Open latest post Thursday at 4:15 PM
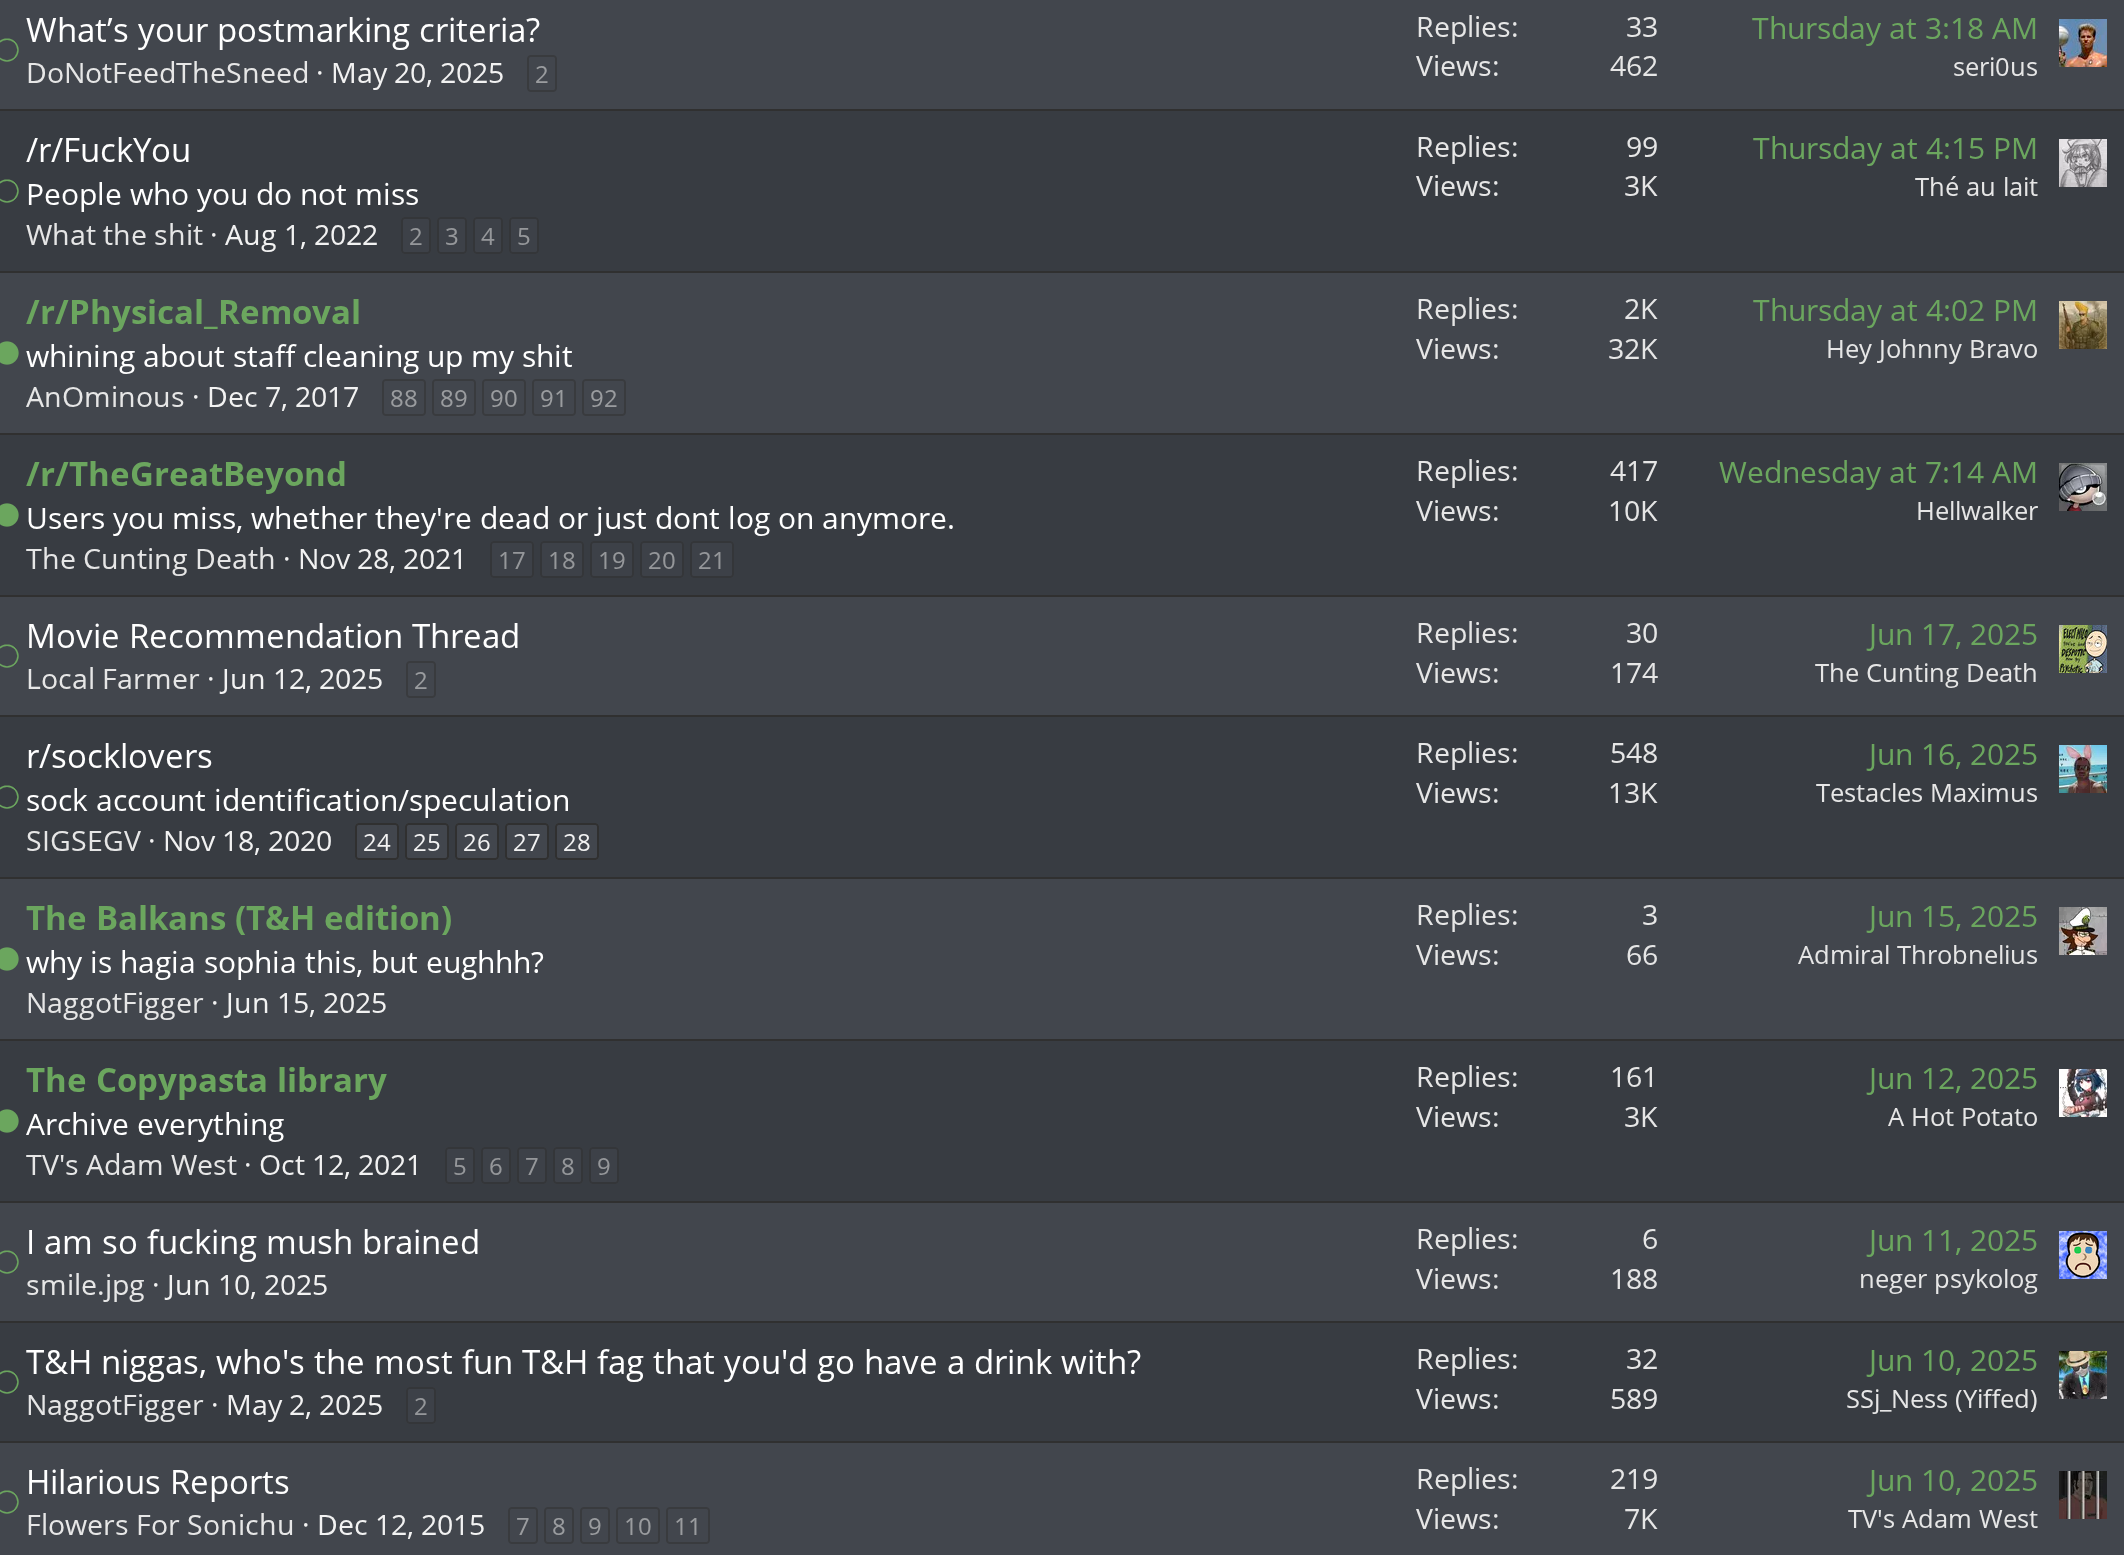The width and height of the screenshot is (2124, 1555). click(x=1894, y=148)
